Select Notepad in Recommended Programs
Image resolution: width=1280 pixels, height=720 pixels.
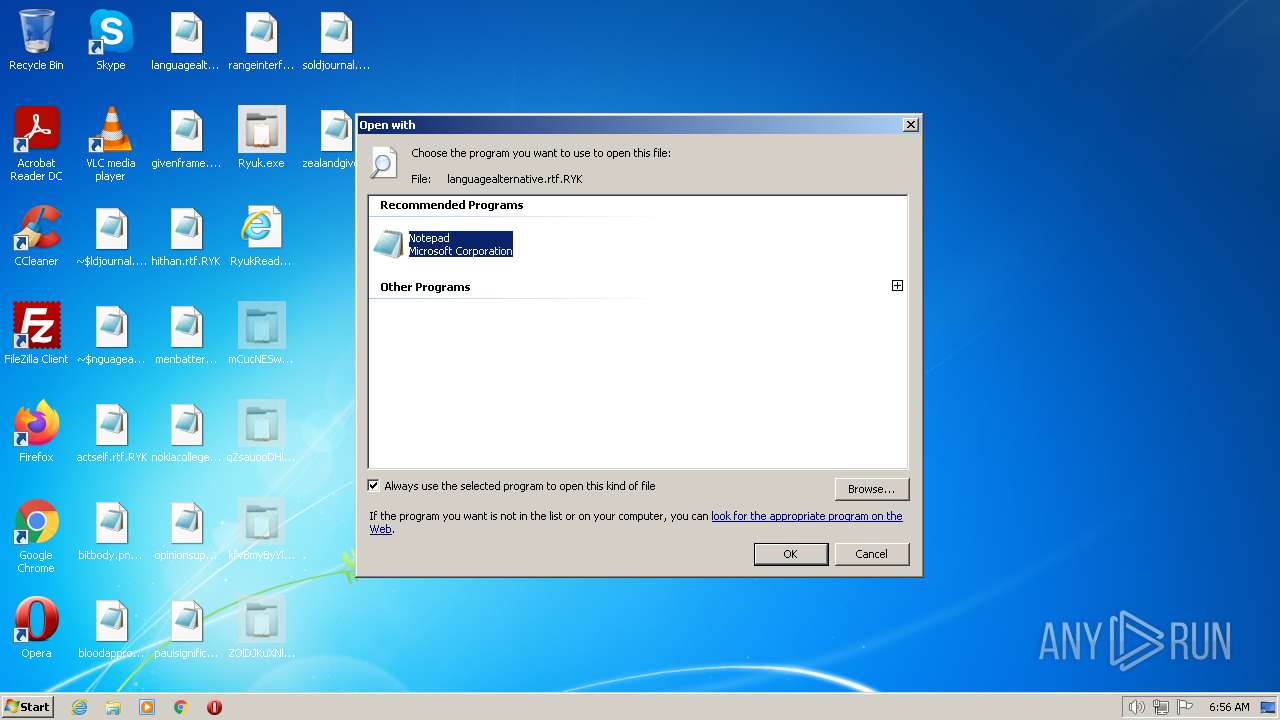click(443, 244)
